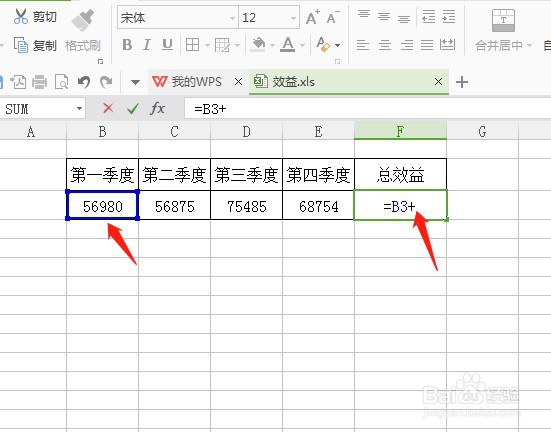
Task: Cancel formula entry with red X
Action: tap(108, 108)
